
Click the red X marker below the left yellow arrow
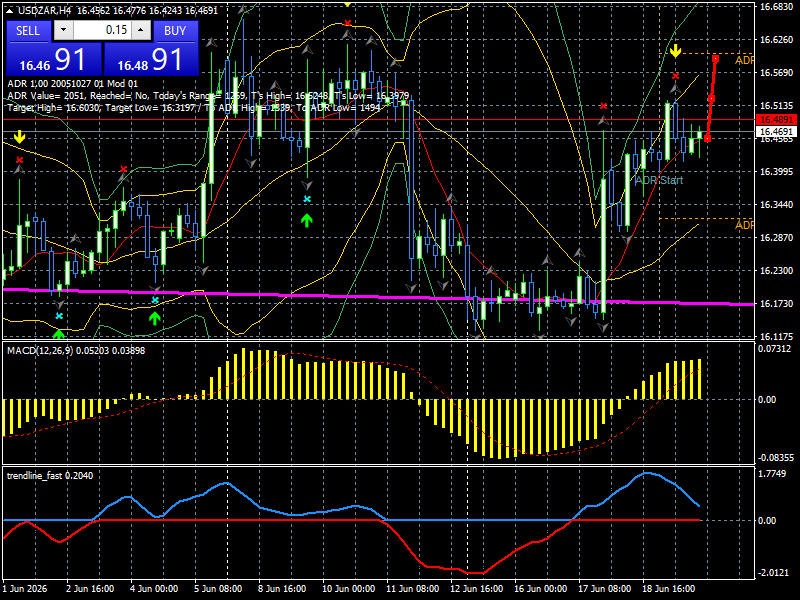coord(19,160)
